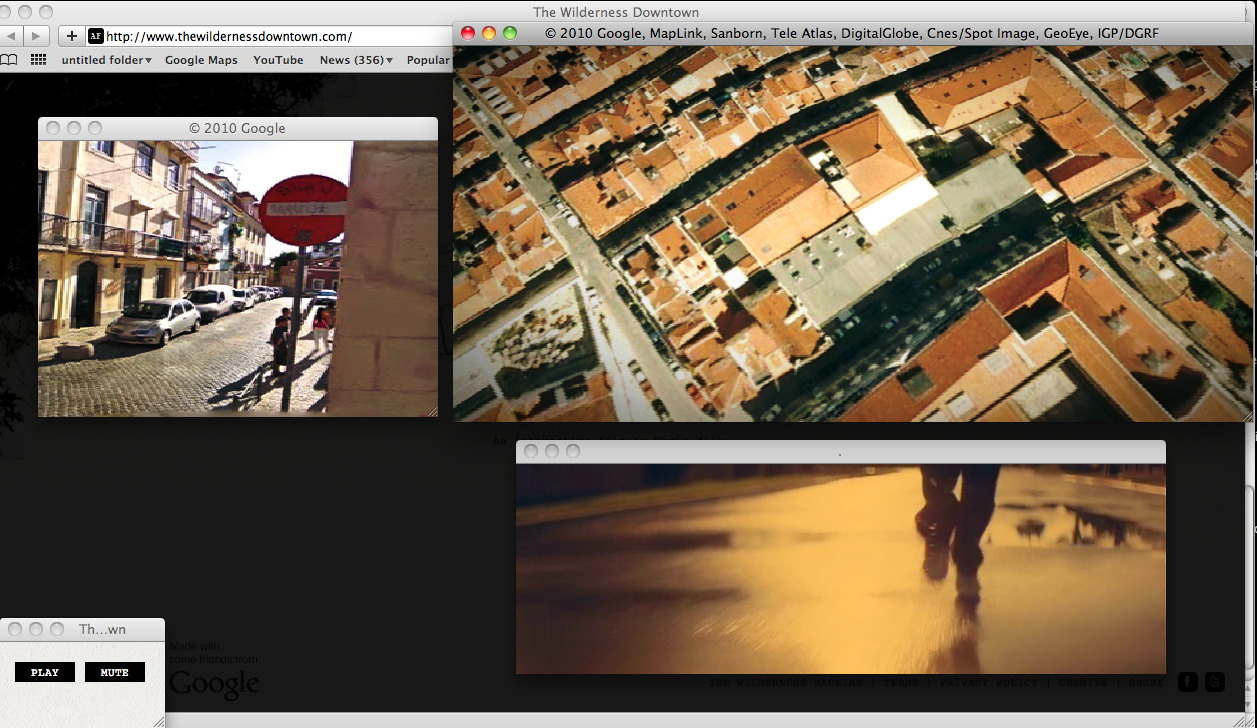The width and height of the screenshot is (1257, 728).
Task: Click 'Made with some friends from' text
Action: (213, 652)
